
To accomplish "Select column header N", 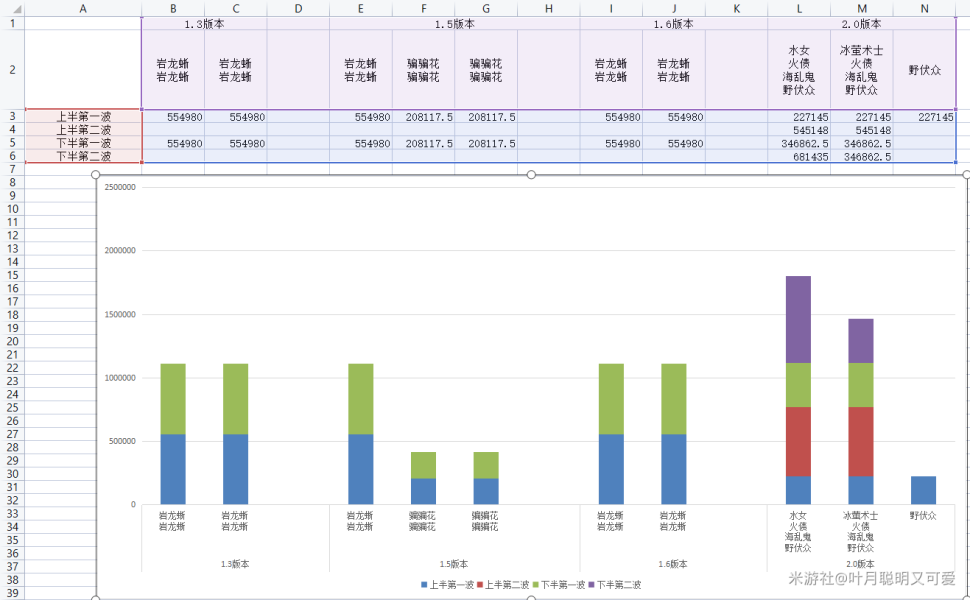I will (x=924, y=8).
